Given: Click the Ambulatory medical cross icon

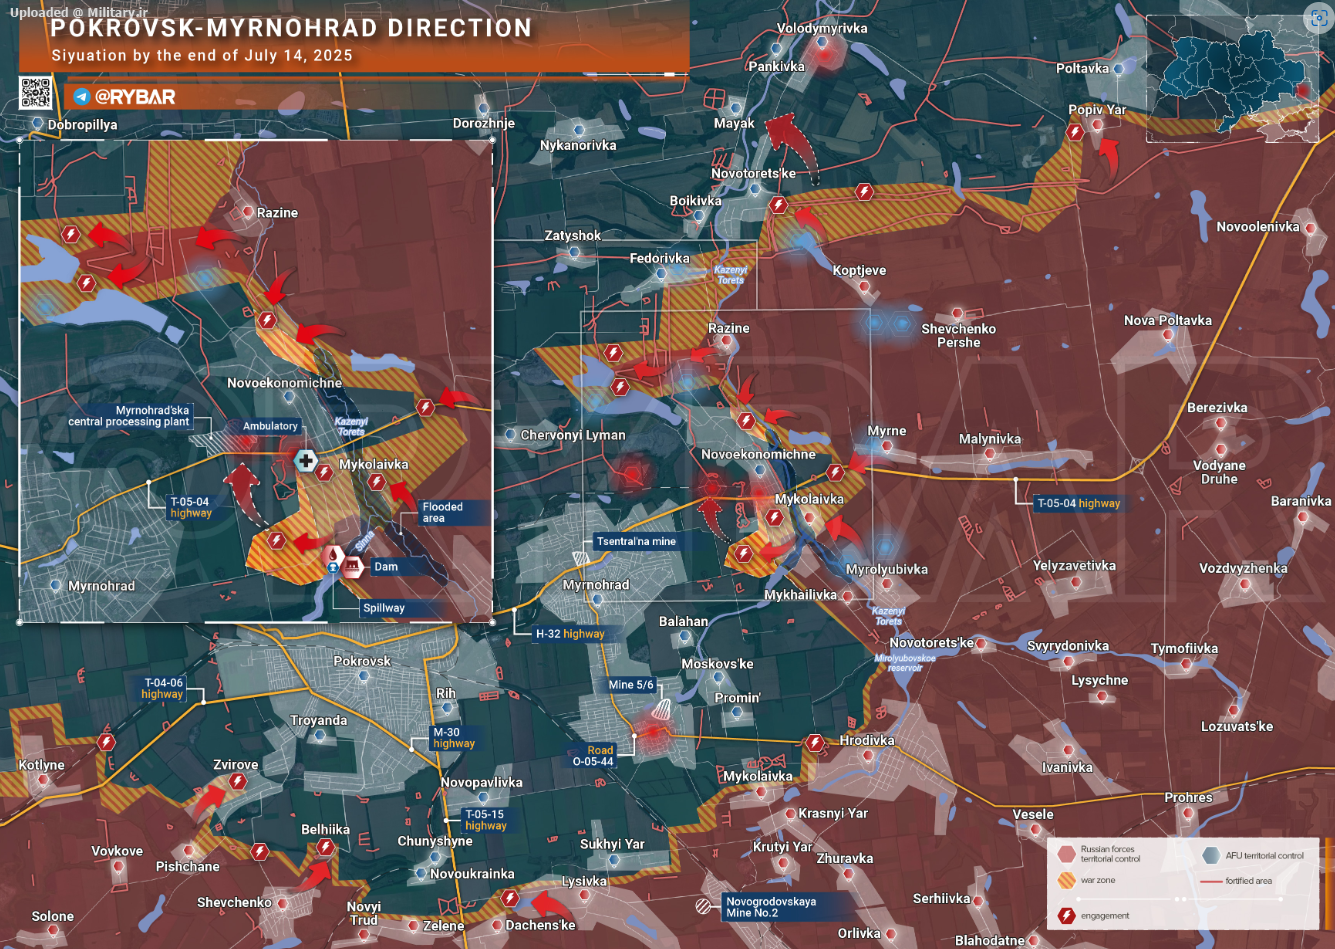Looking at the screenshot, I should pyautogui.click(x=305, y=461).
